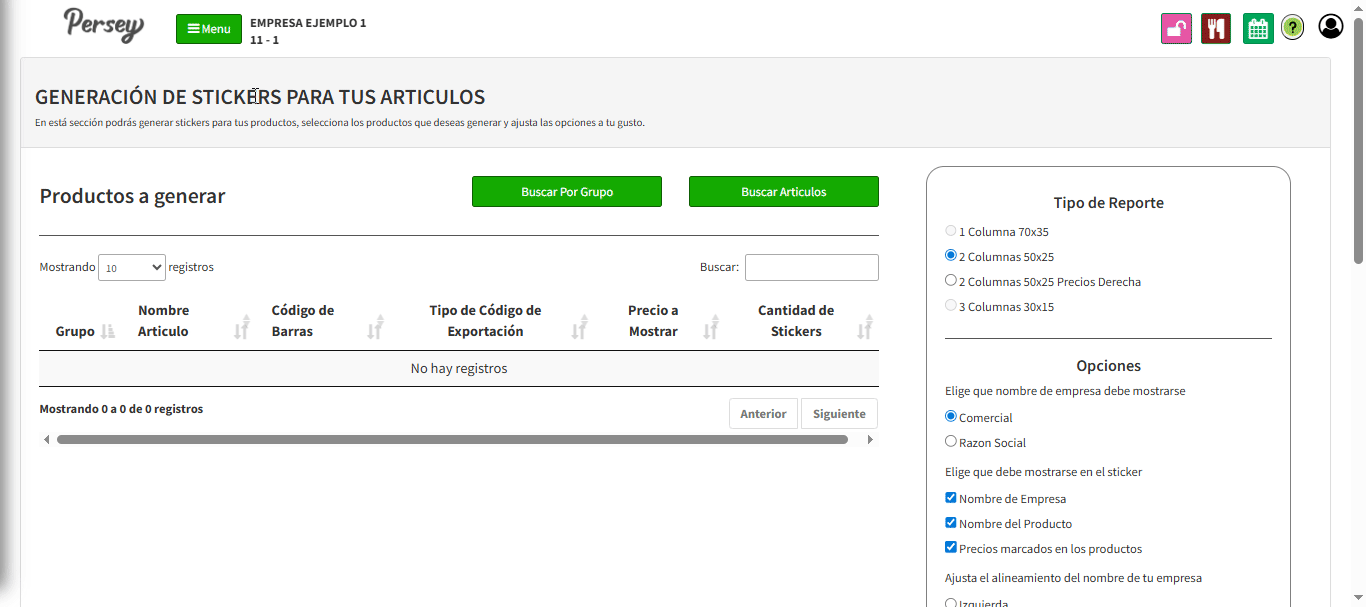Sort by Código de Barras column arrows
Image resolution: width=1366 pixels, height=607 pixels.
(x=375, y=326)
